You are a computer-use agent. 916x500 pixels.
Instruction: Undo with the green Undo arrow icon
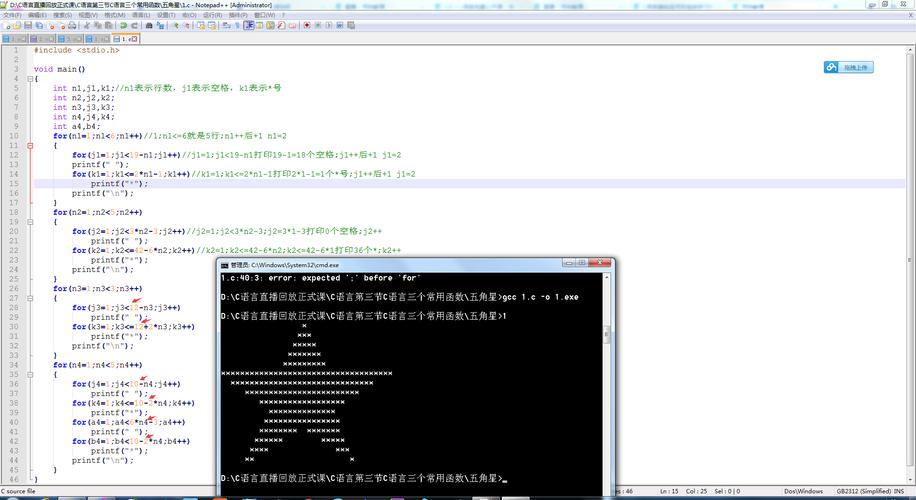[x=123, y=26]
